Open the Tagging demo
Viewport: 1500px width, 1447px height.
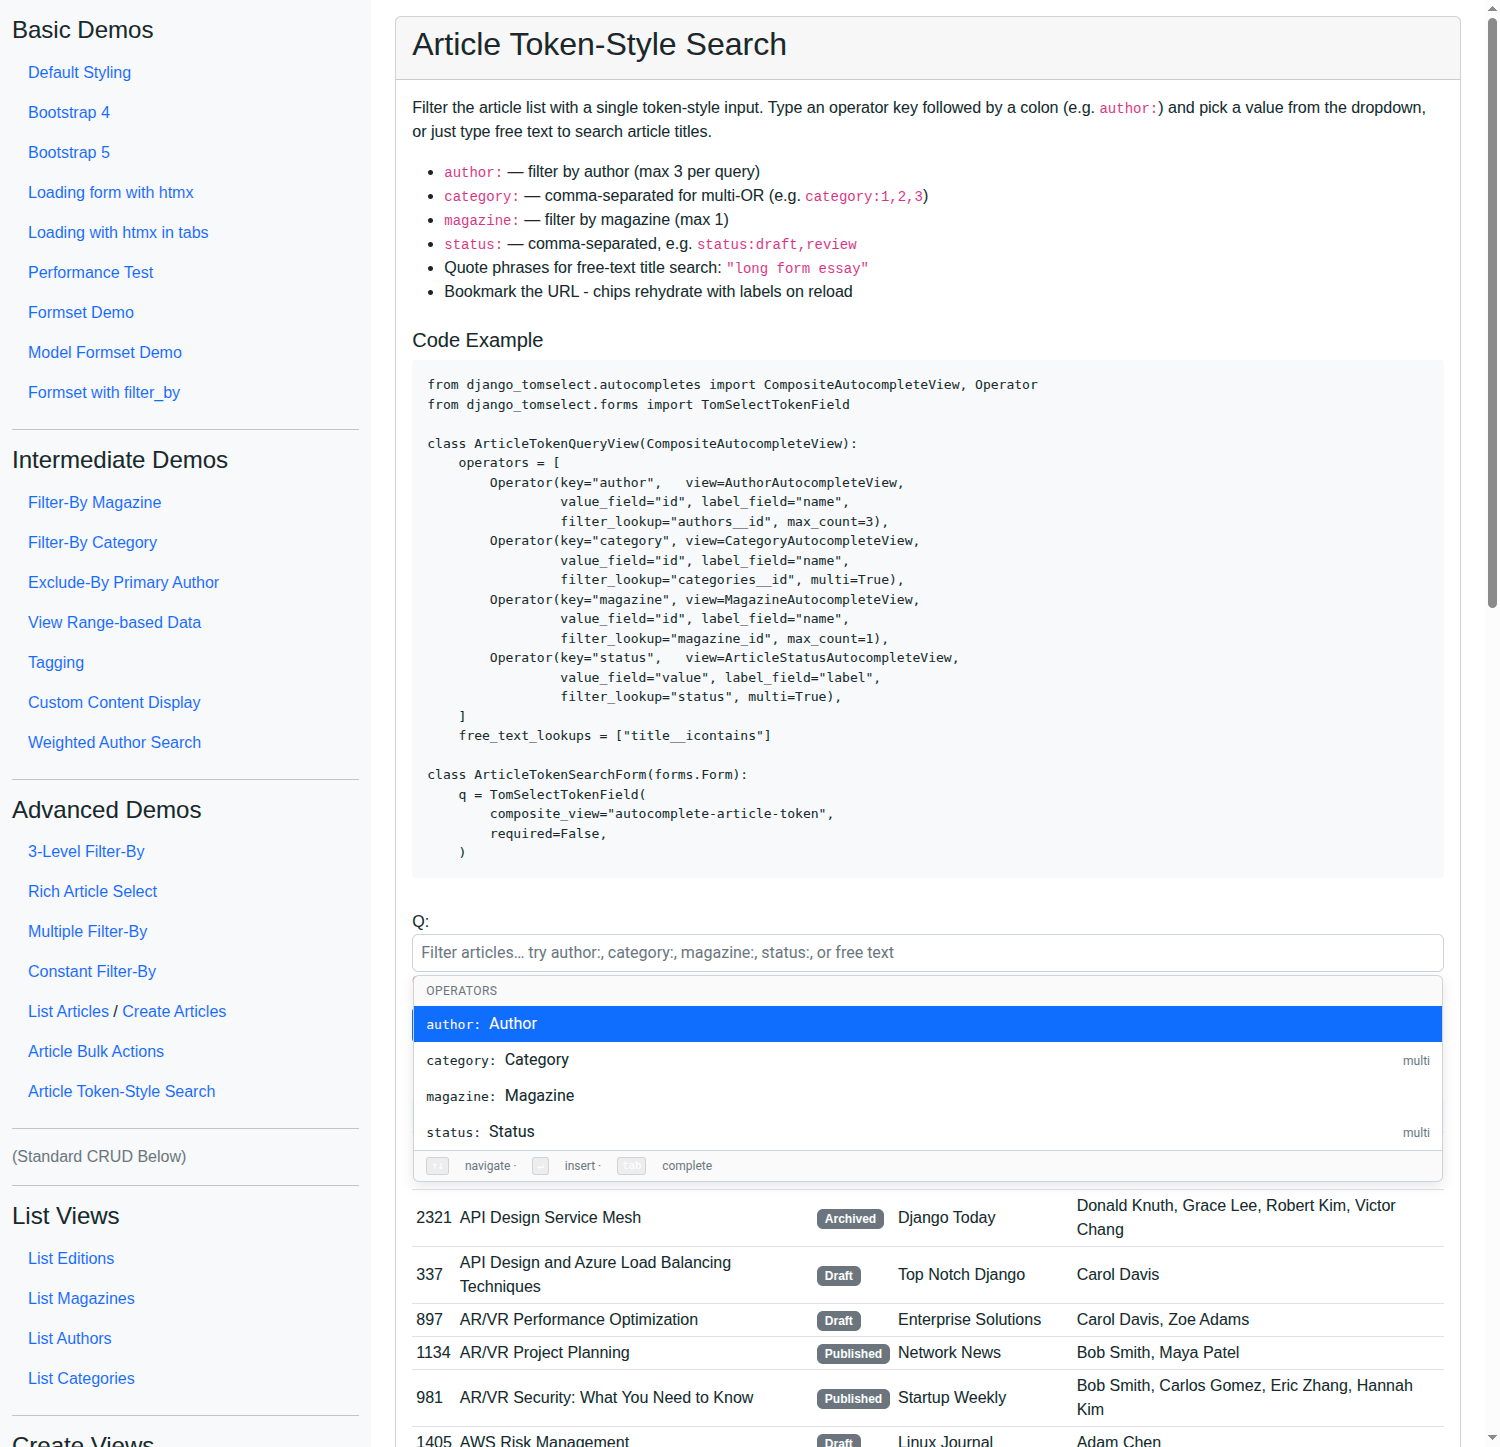[x=56, y=662]
